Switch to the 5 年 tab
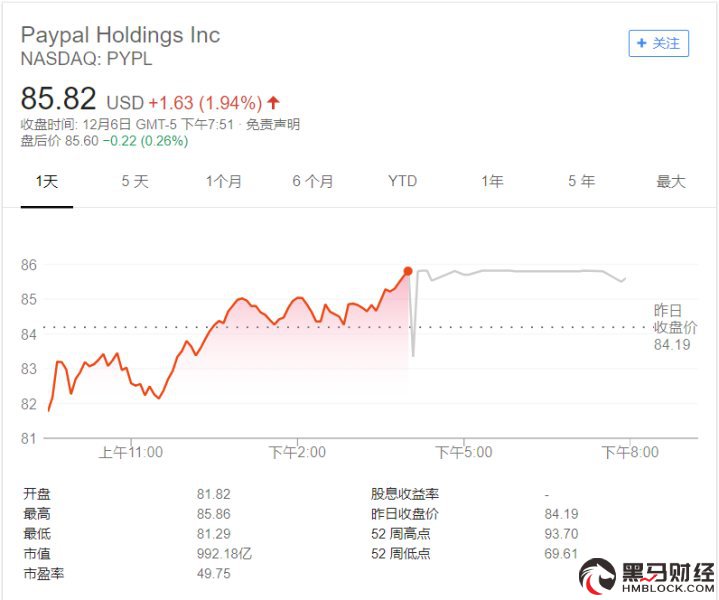This screenshot has width=719, height=600. coord(581,181)
